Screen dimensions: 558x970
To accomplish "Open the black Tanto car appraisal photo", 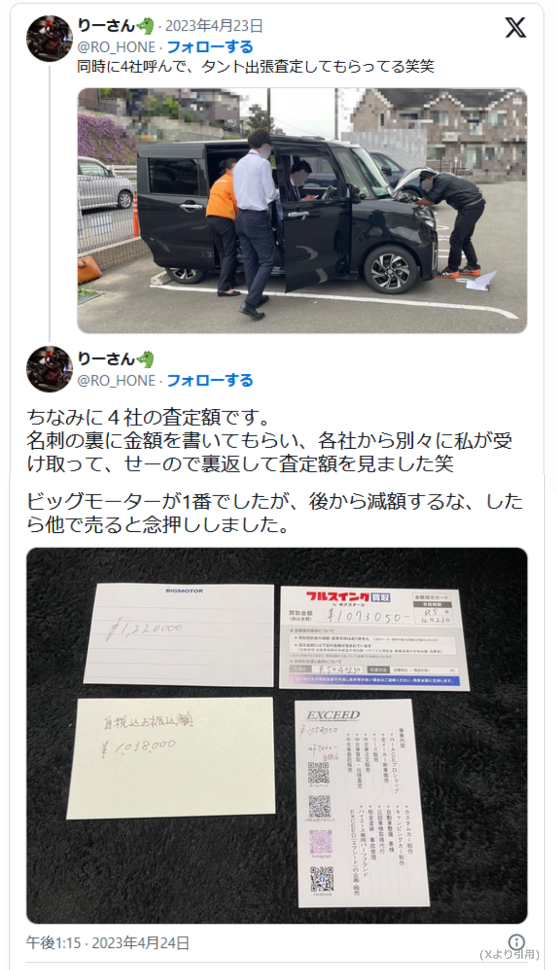I will [302, 210].
